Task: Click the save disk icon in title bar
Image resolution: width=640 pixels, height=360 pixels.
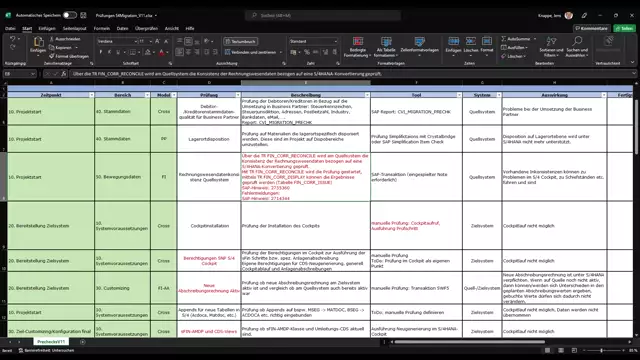Action: pyautogui.click(x=83, y=15)
